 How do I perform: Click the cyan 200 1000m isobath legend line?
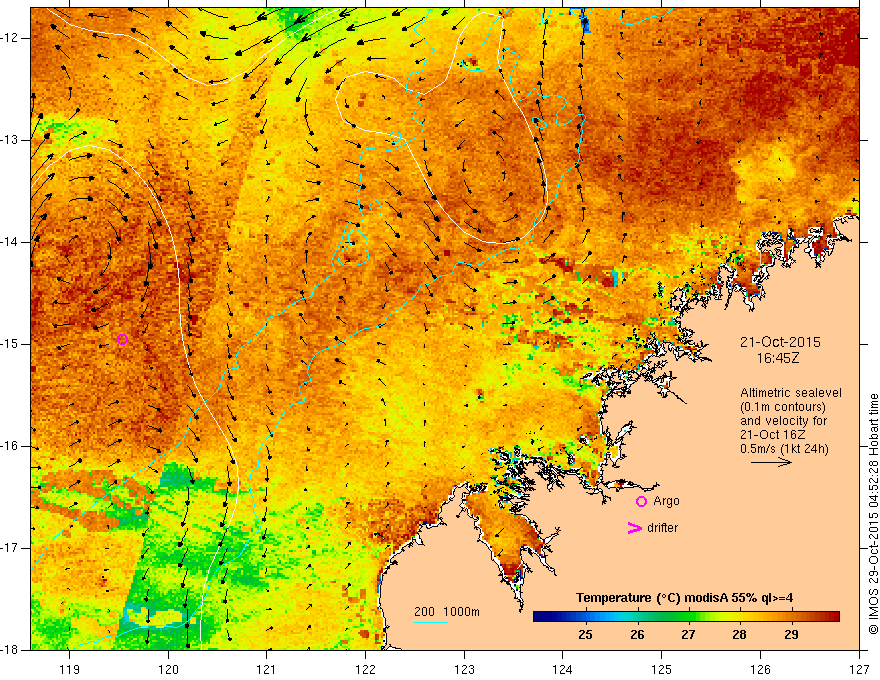click(430, 622)
